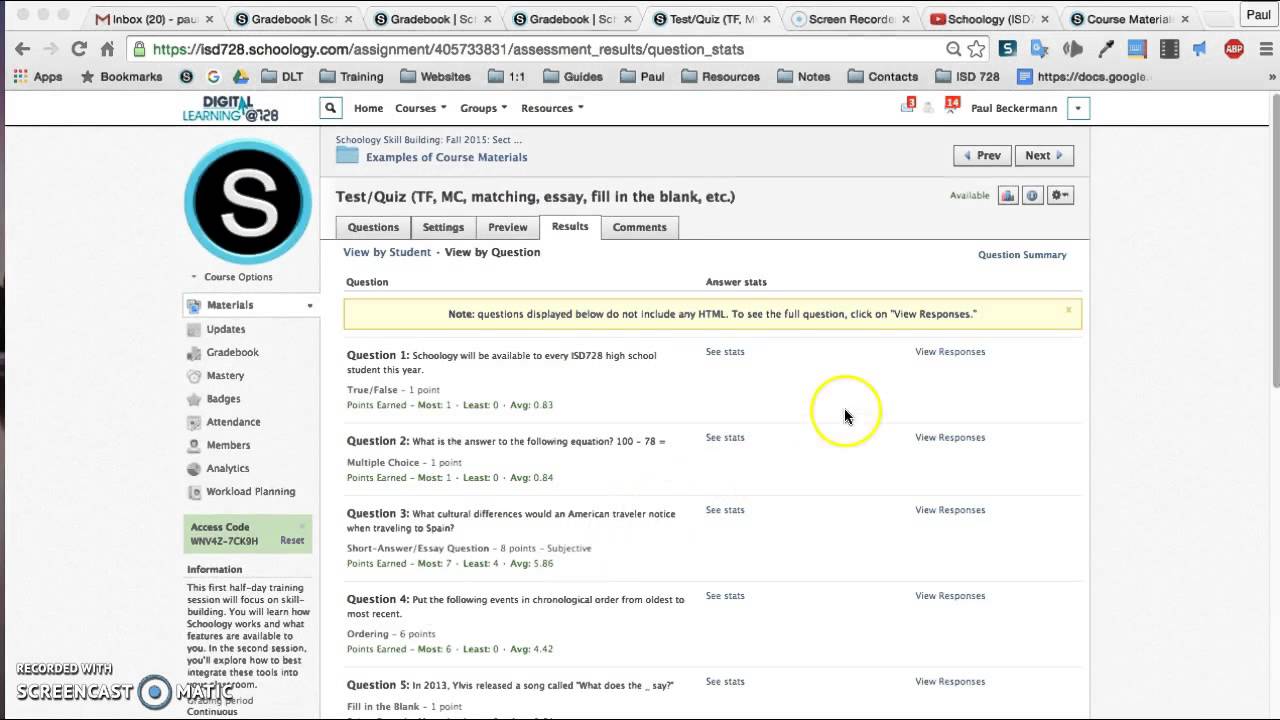The height and width of the screenshot is (720, 1280).
Task: Switch to the Settings tab
Action: click(x=443, y=227)
